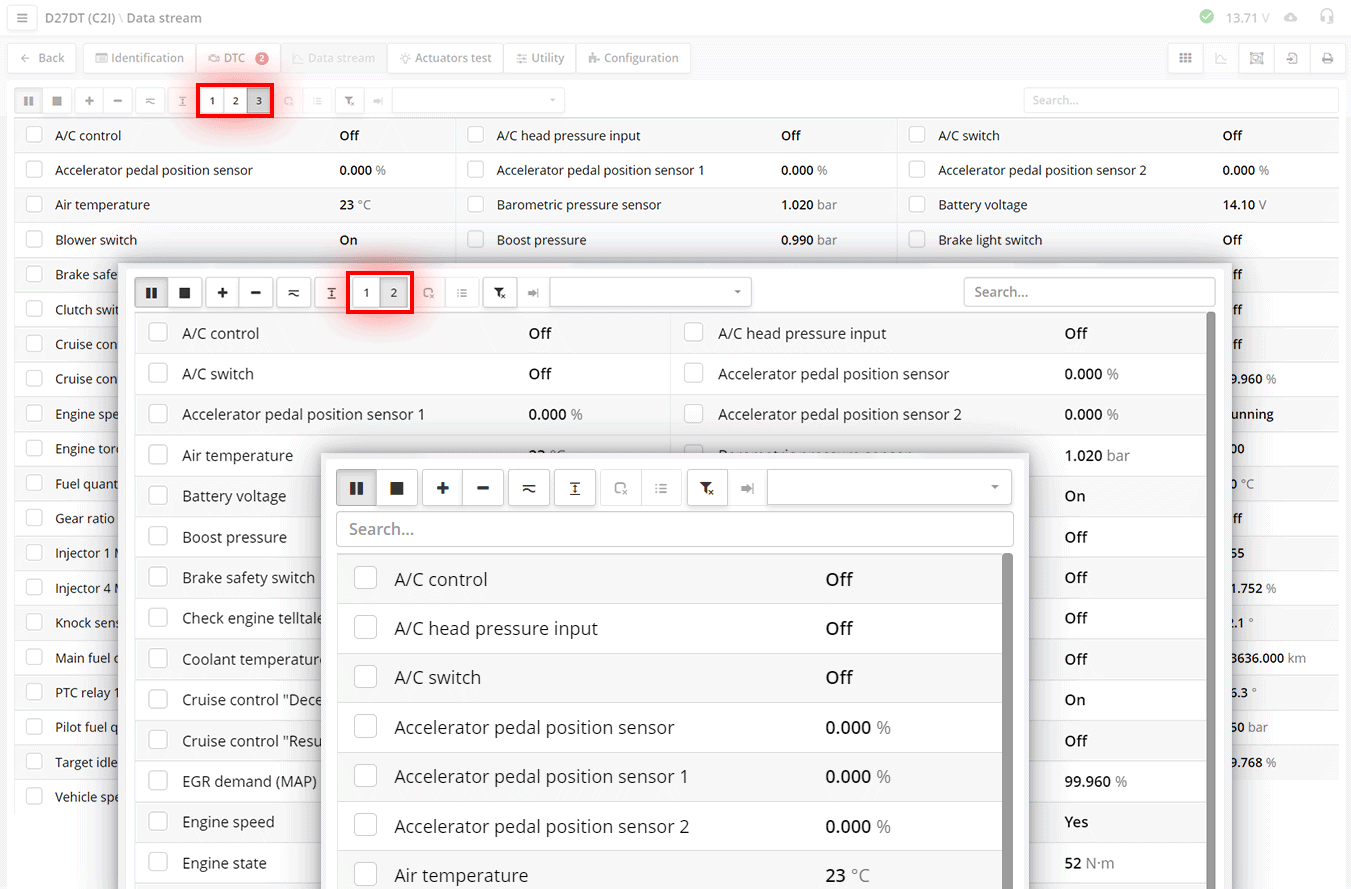
Task: Check the Battery voltage checkbox in middle panel
Action: pyautogui.click(x=157, y=495)
